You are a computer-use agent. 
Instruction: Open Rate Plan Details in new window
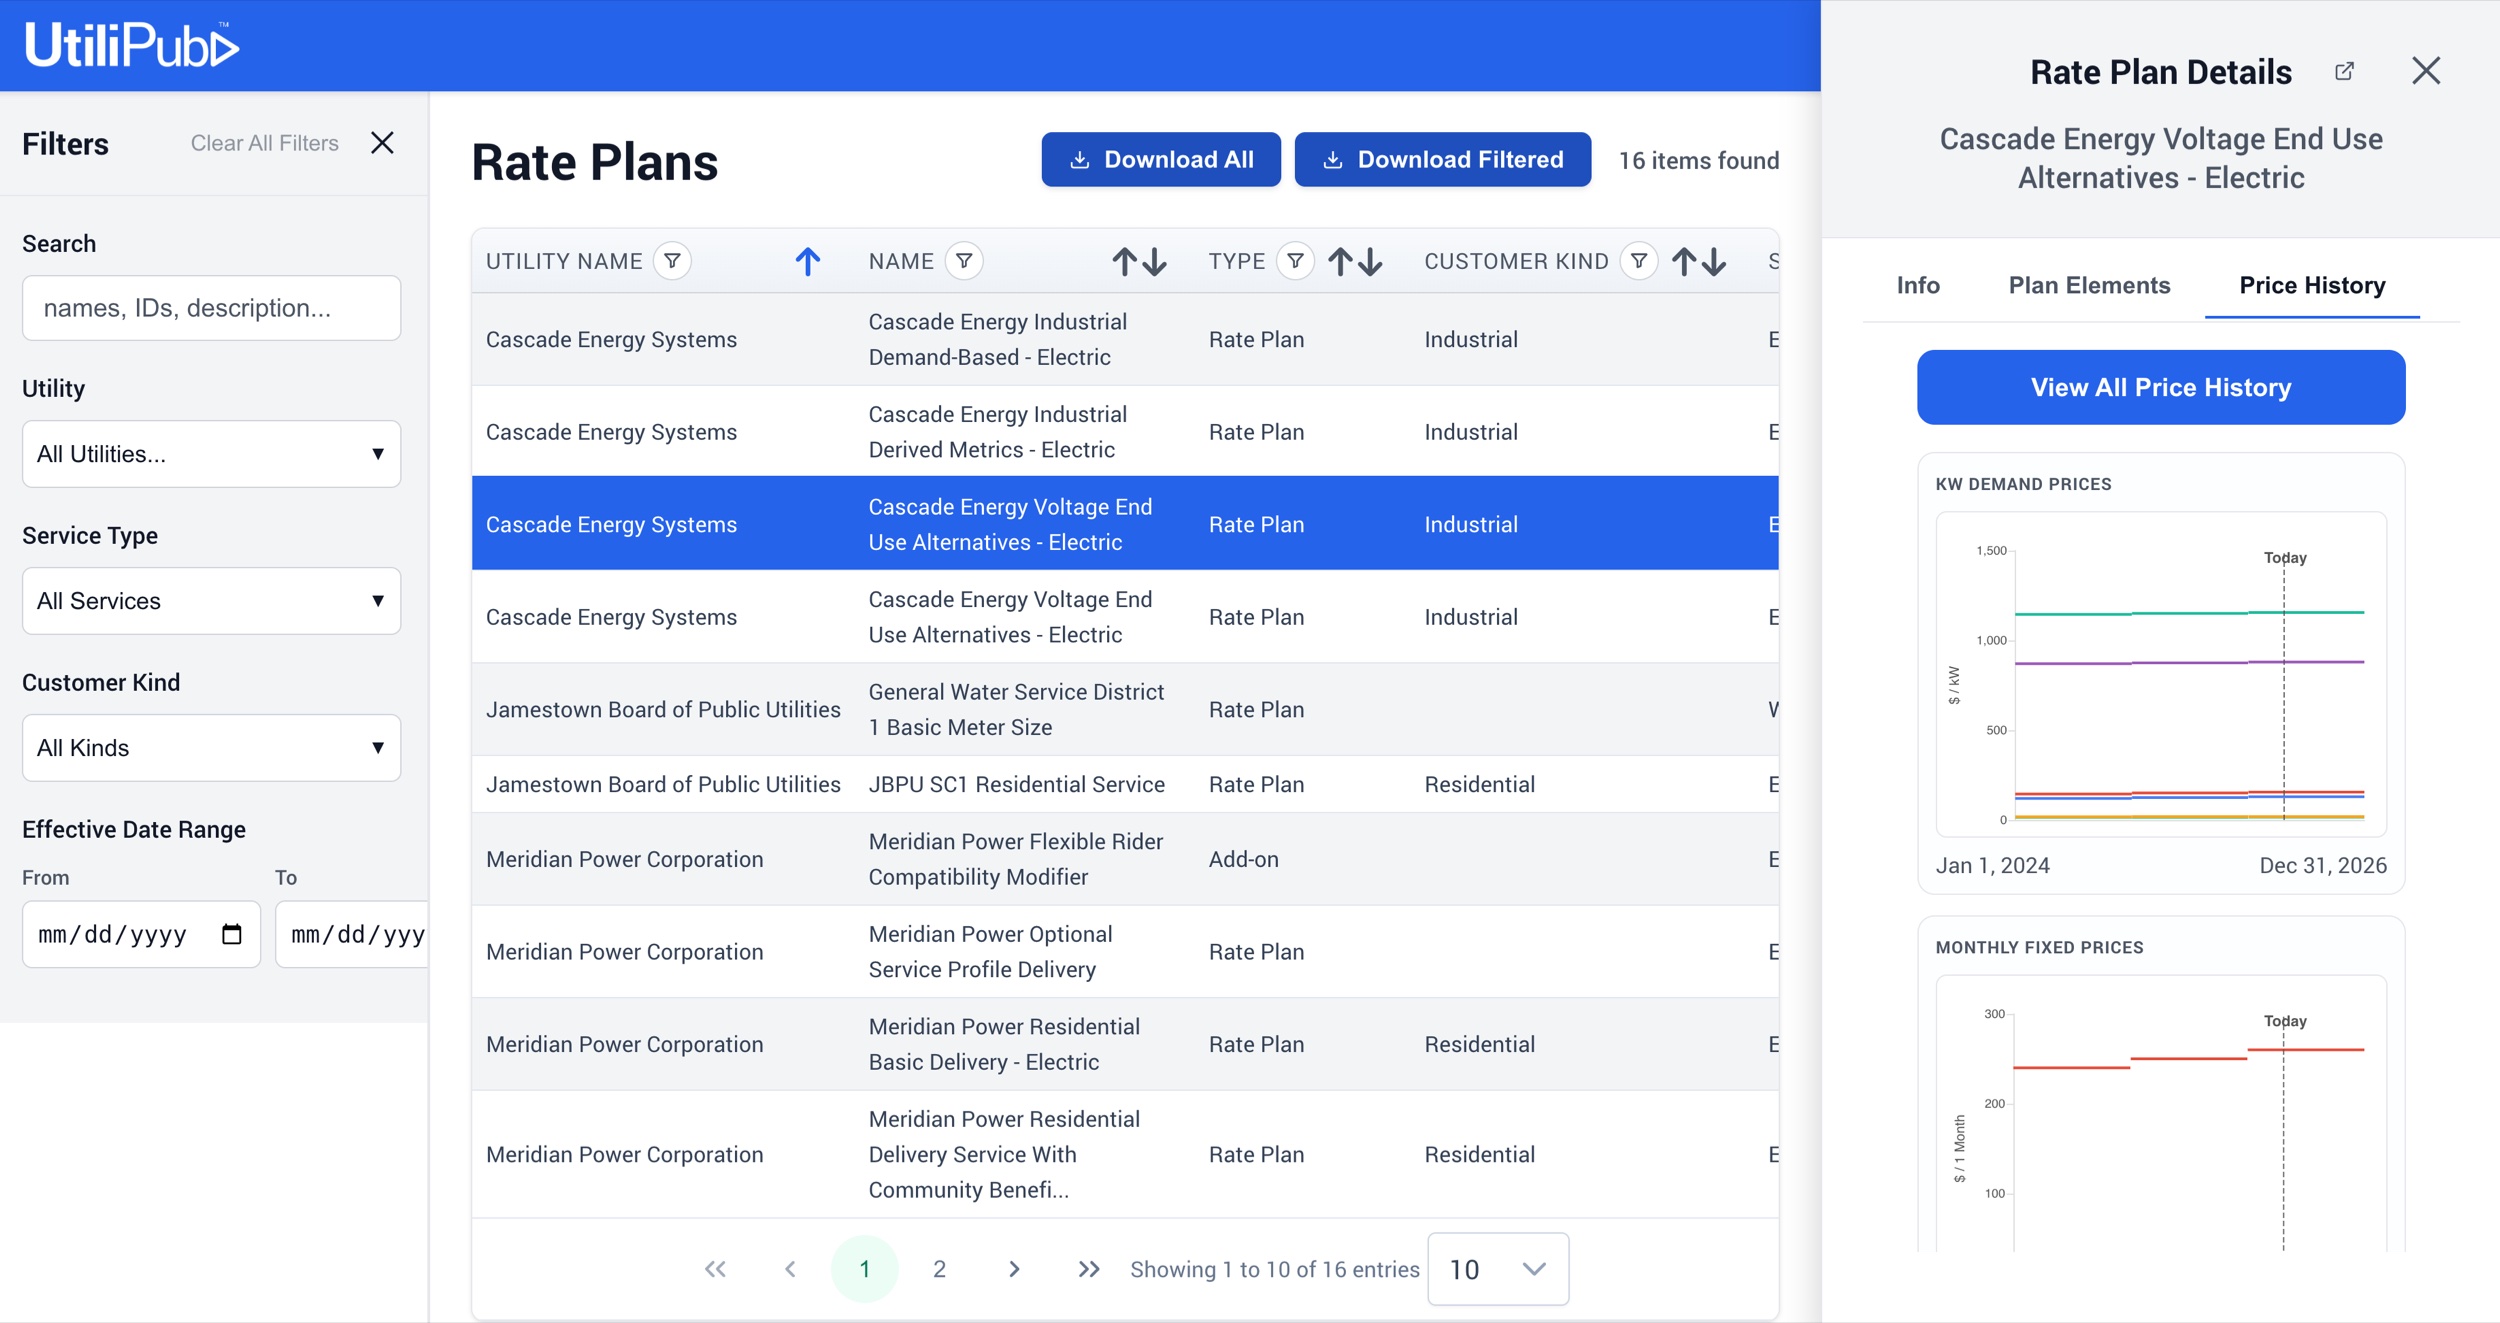[2345, 71]
